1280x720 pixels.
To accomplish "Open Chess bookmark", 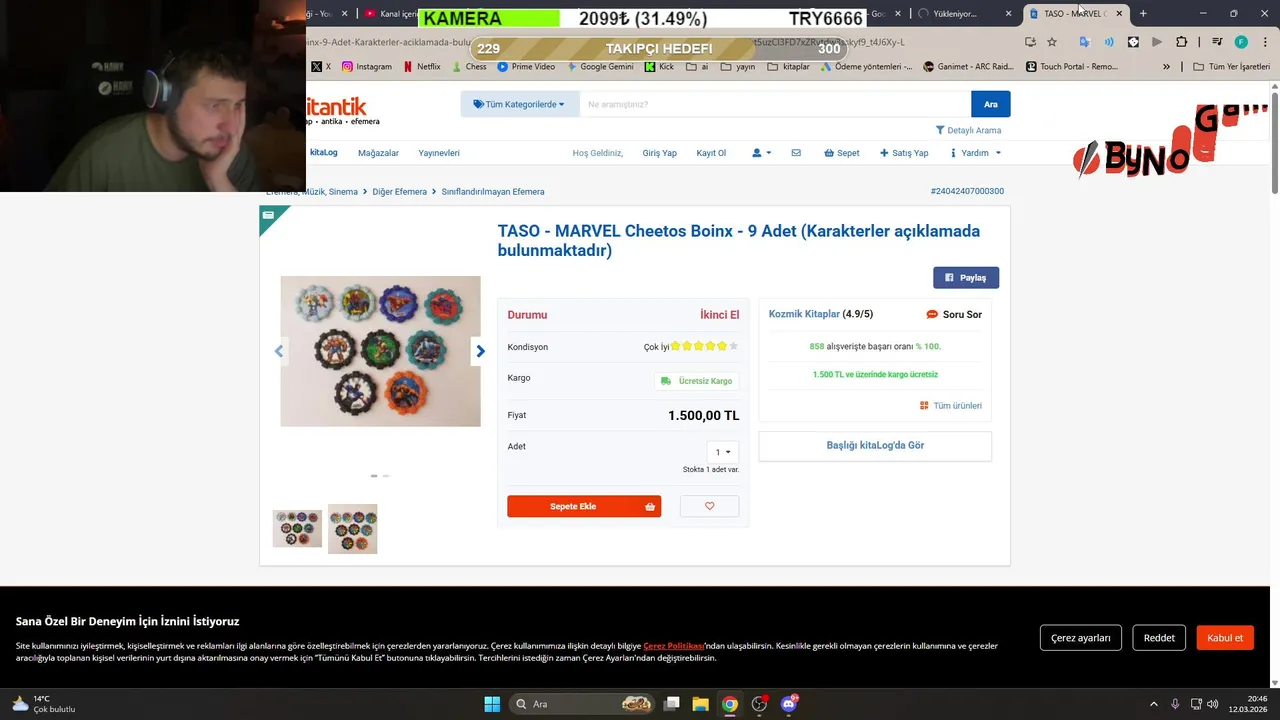I will click(x=468, y=67).
